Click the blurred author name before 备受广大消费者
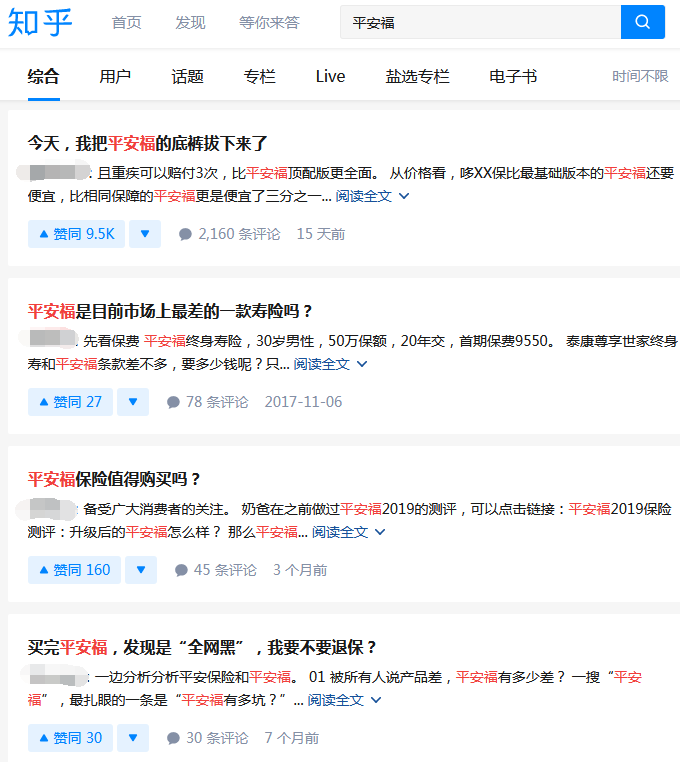 tap(47, 509)
